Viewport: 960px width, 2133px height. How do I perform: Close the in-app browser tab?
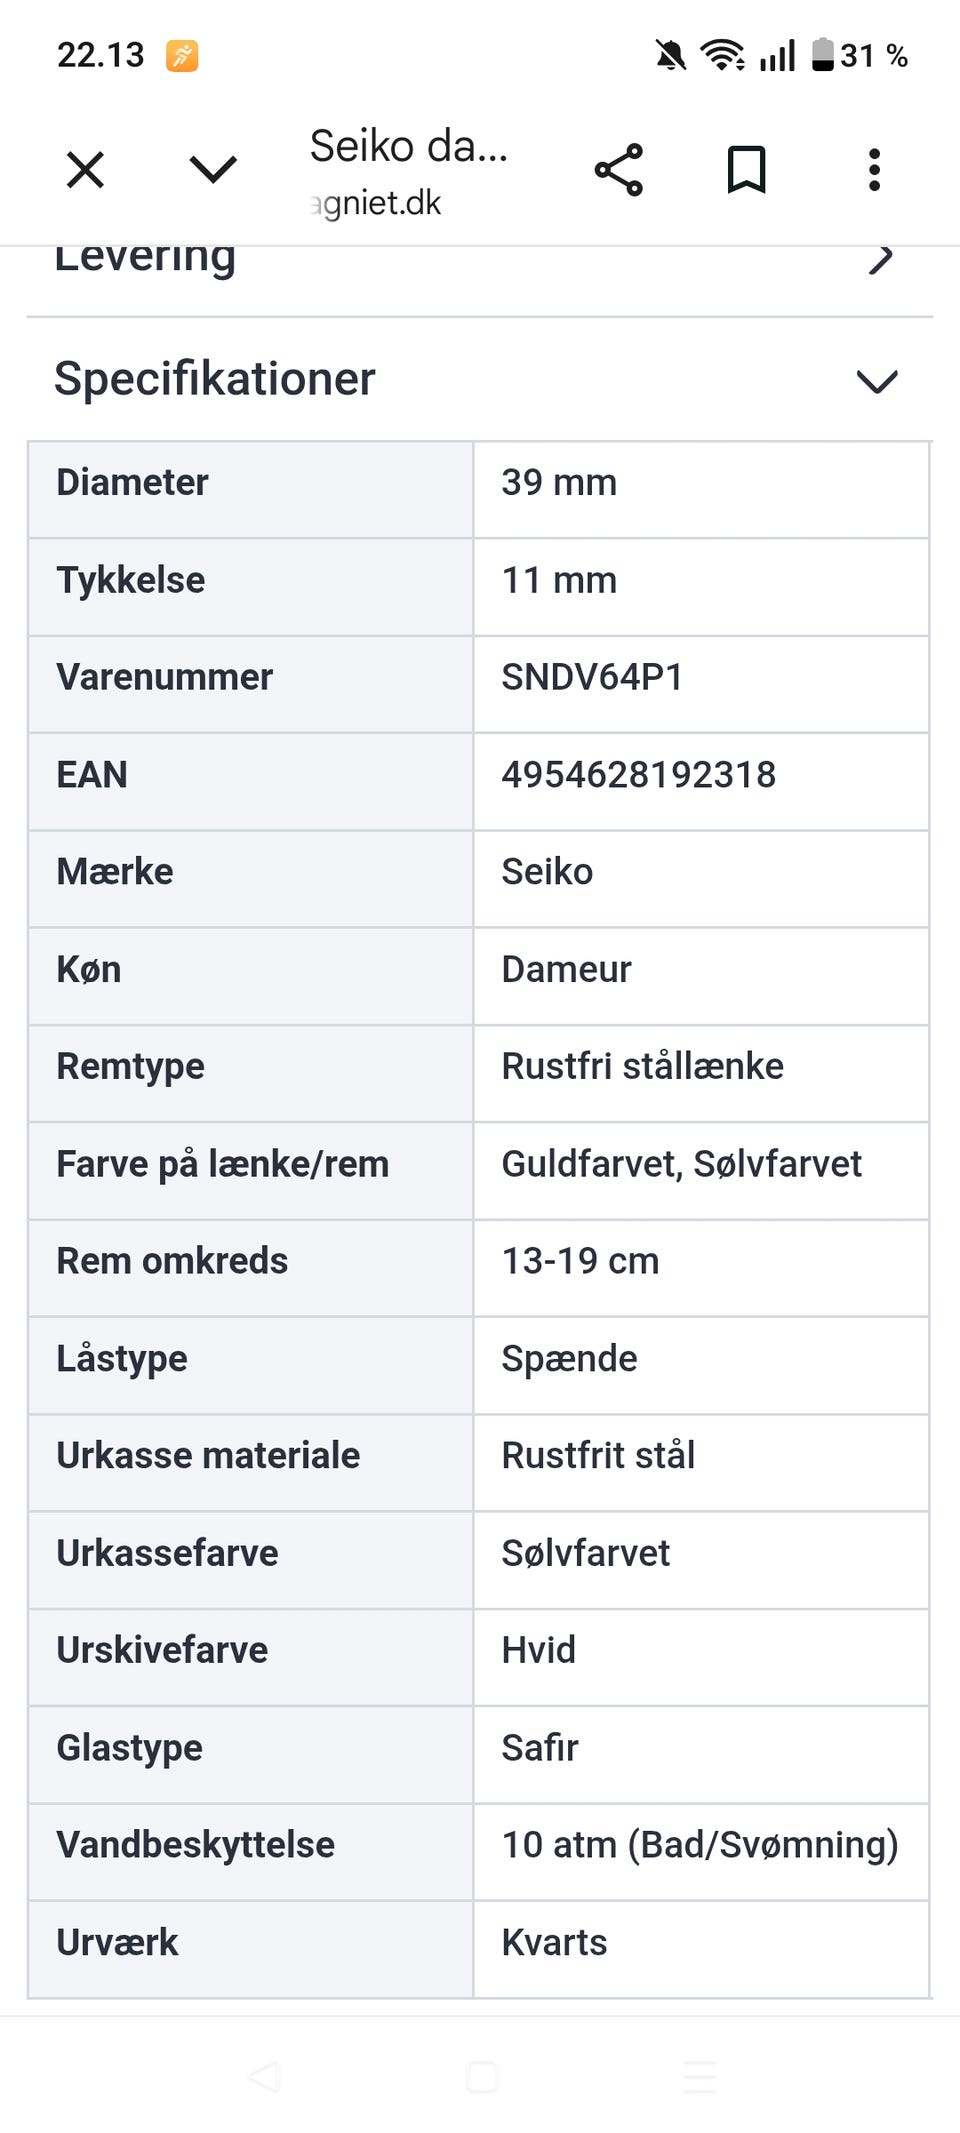click(x=85, y=169)
